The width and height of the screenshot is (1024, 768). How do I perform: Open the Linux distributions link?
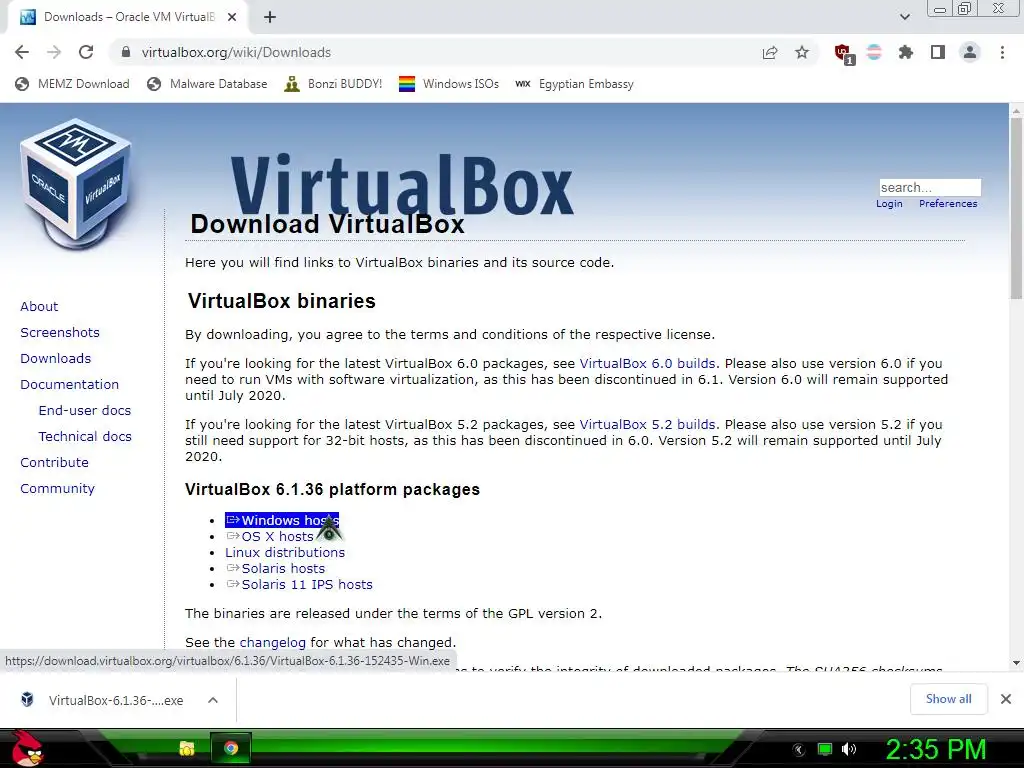pos(285,552)
